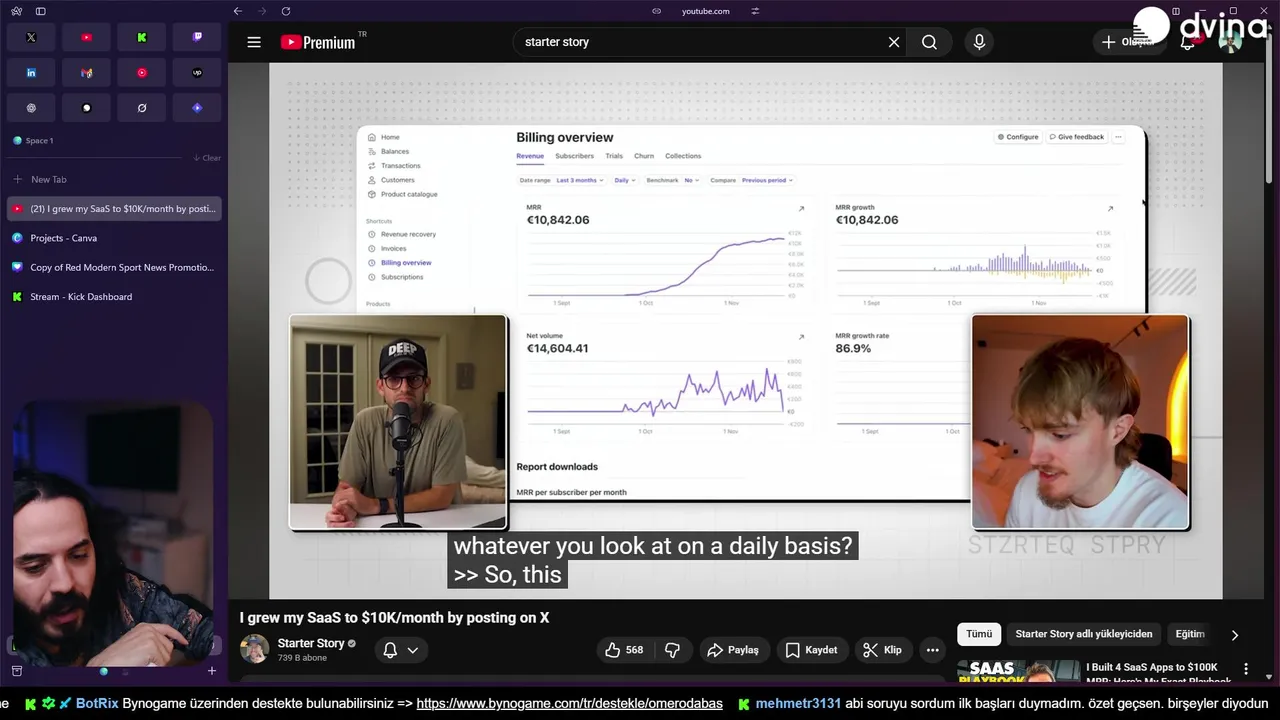
Task: Open the YouTube Music pinned shortcut
Action: coord(142,73)
